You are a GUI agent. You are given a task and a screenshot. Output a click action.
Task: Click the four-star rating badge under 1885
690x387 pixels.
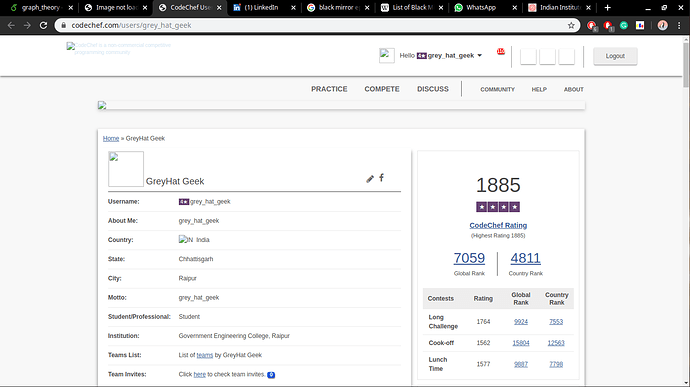coord(498,207)
